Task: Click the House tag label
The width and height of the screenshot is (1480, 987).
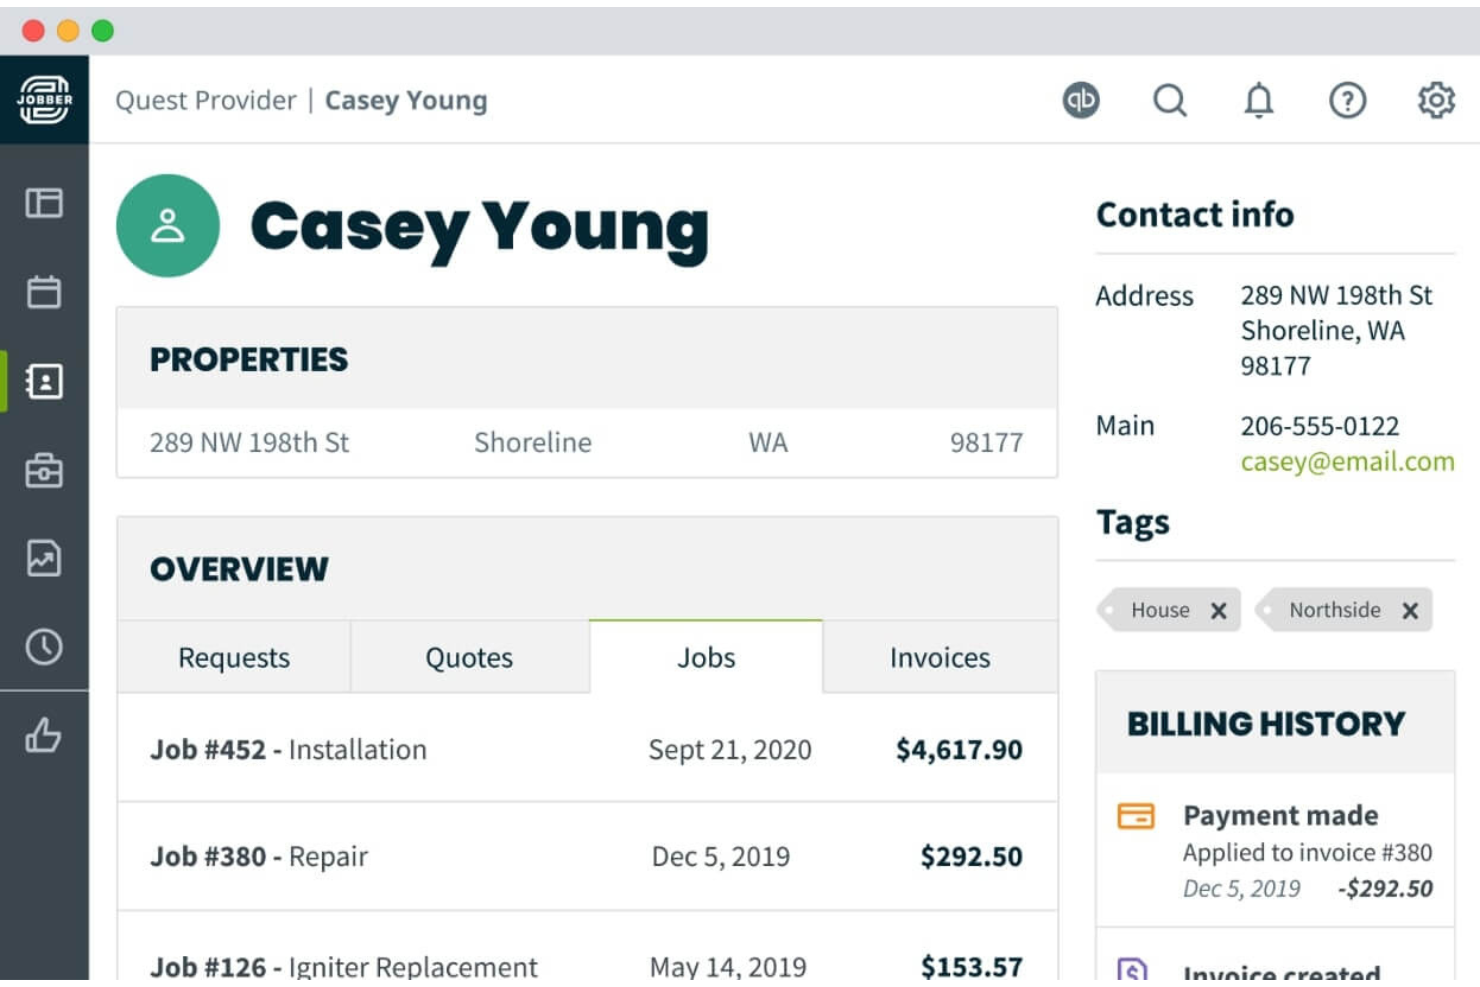Action: point(1160,610)
